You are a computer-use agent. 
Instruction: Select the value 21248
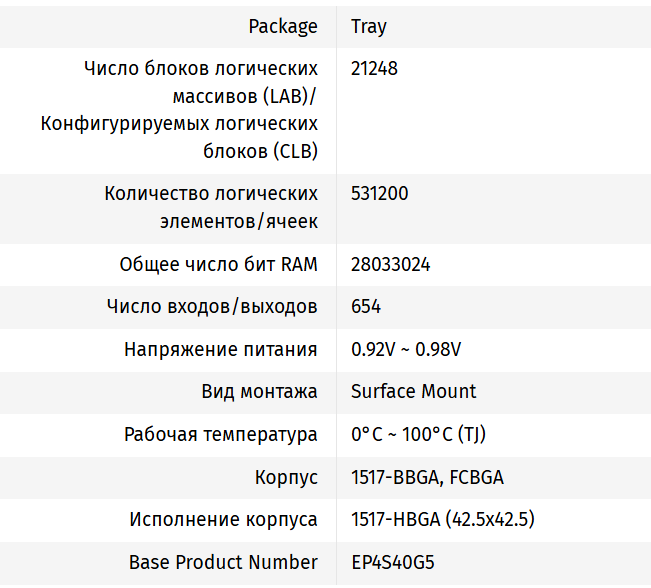coord(375,69)
